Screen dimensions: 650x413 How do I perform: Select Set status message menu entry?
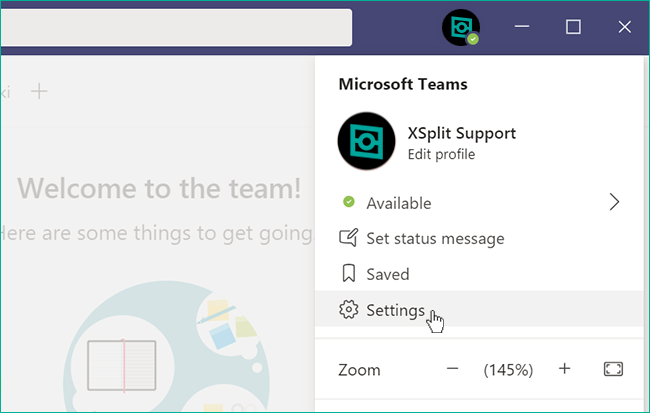[x=479, y=238]
